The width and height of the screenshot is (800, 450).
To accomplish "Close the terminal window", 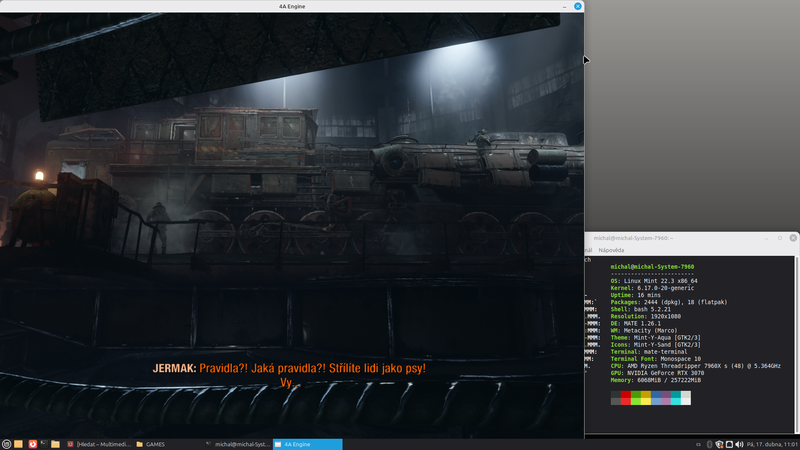I will point(793,238).
